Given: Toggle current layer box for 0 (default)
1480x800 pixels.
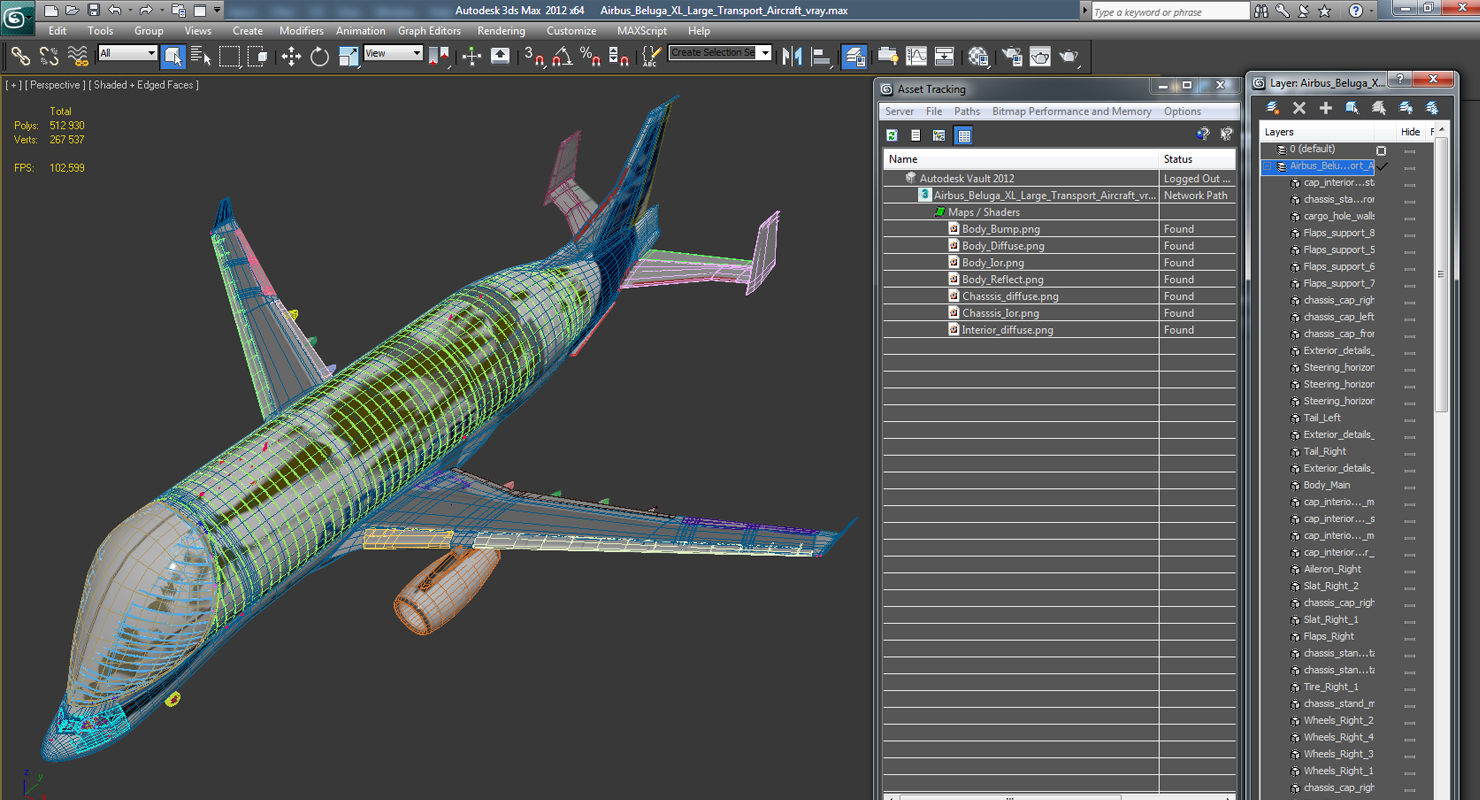Looking at the screenshot, I should [x=1381, y=150].
